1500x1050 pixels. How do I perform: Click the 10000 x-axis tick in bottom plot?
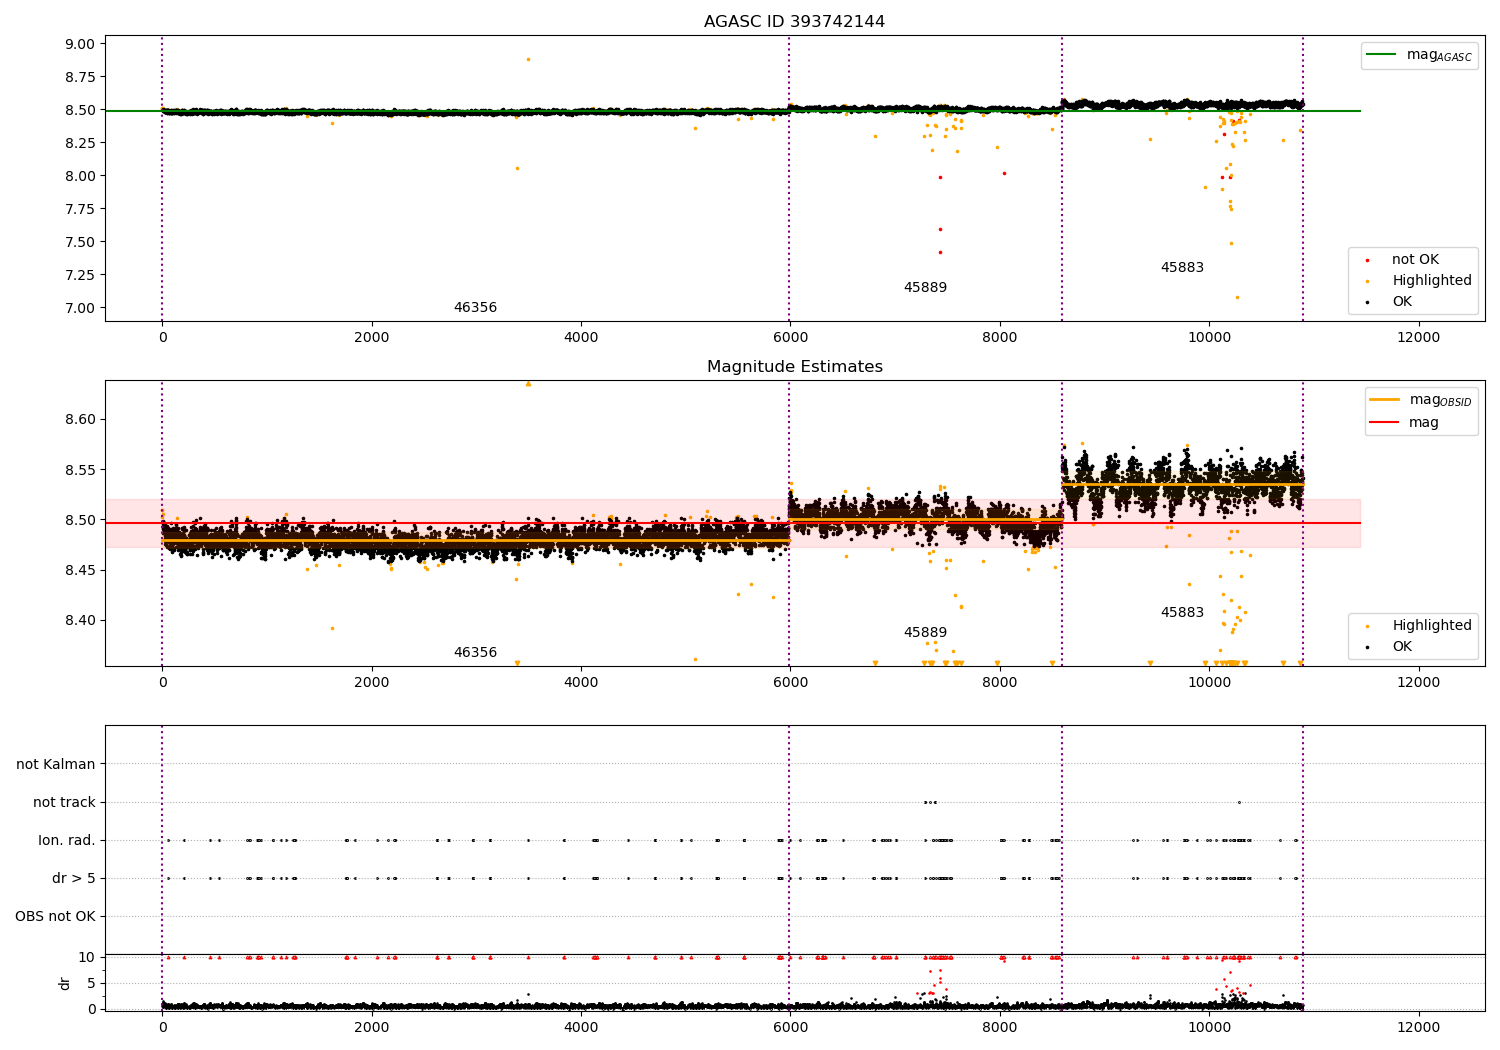coord(1209,1027)
